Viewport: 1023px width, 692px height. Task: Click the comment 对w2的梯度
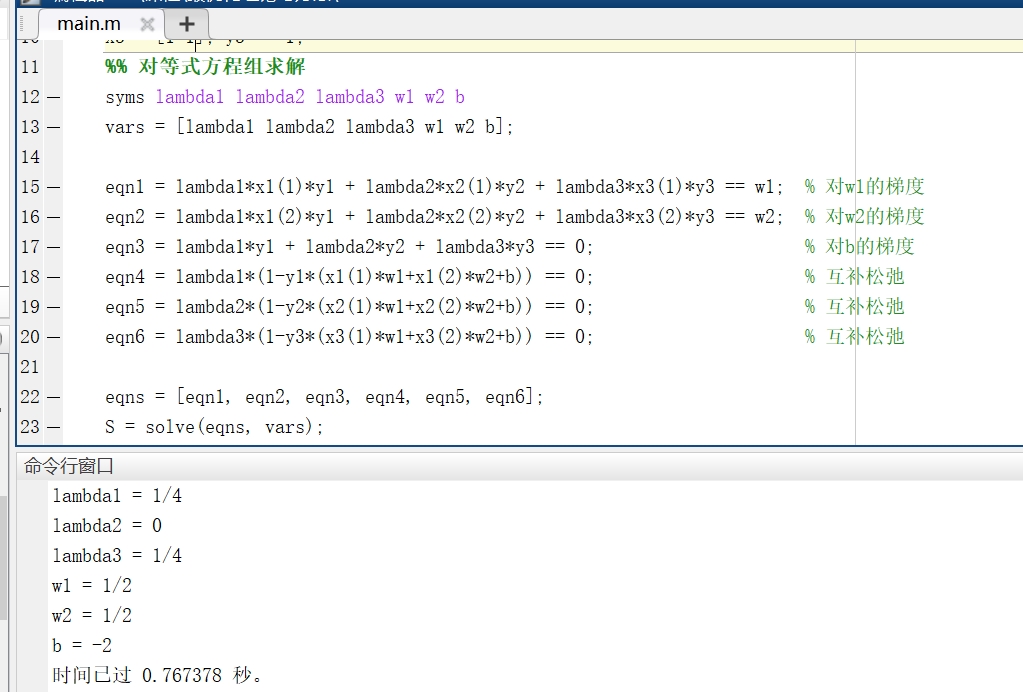pos(864,217)
